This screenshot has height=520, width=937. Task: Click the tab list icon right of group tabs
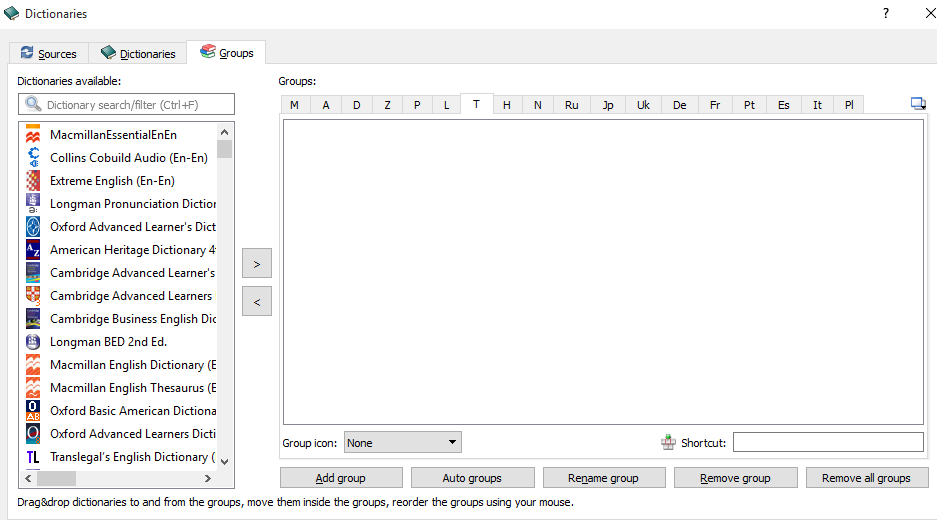[918, 104]
